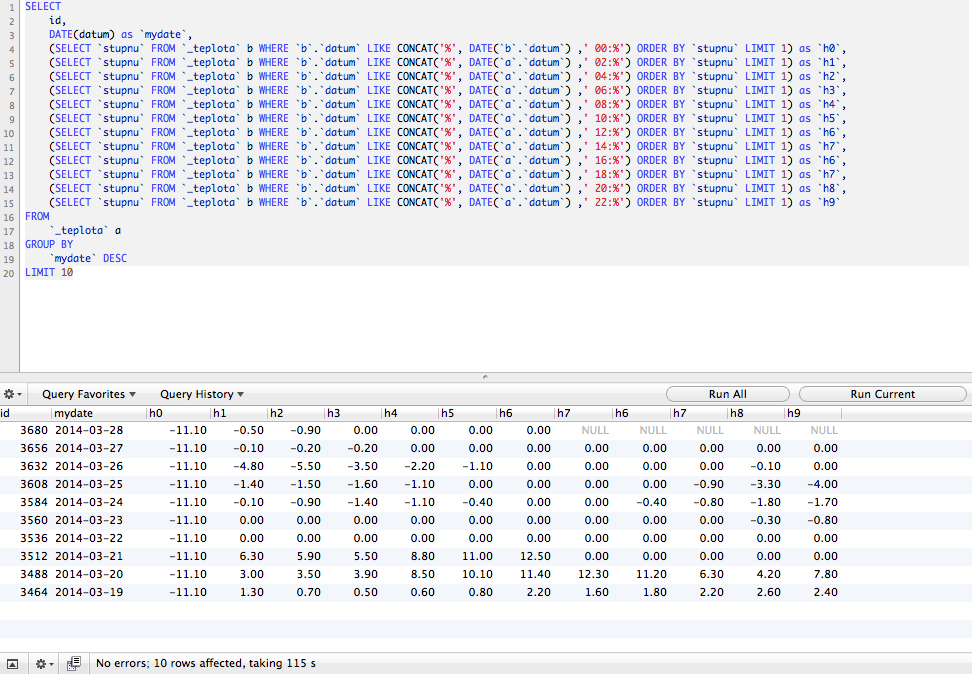972x674 pixels.
Task: Click the id cell 3632
Action: pos(33,466)
